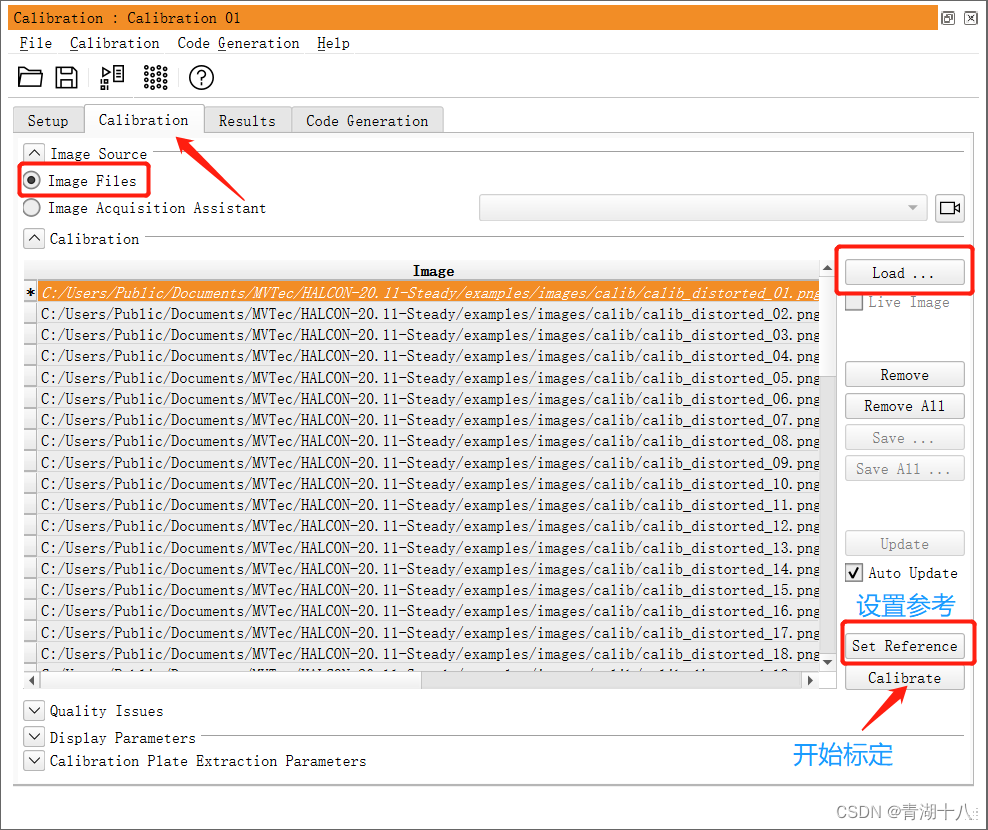
Task: Select the Image Files radio button
Action: 32,181
